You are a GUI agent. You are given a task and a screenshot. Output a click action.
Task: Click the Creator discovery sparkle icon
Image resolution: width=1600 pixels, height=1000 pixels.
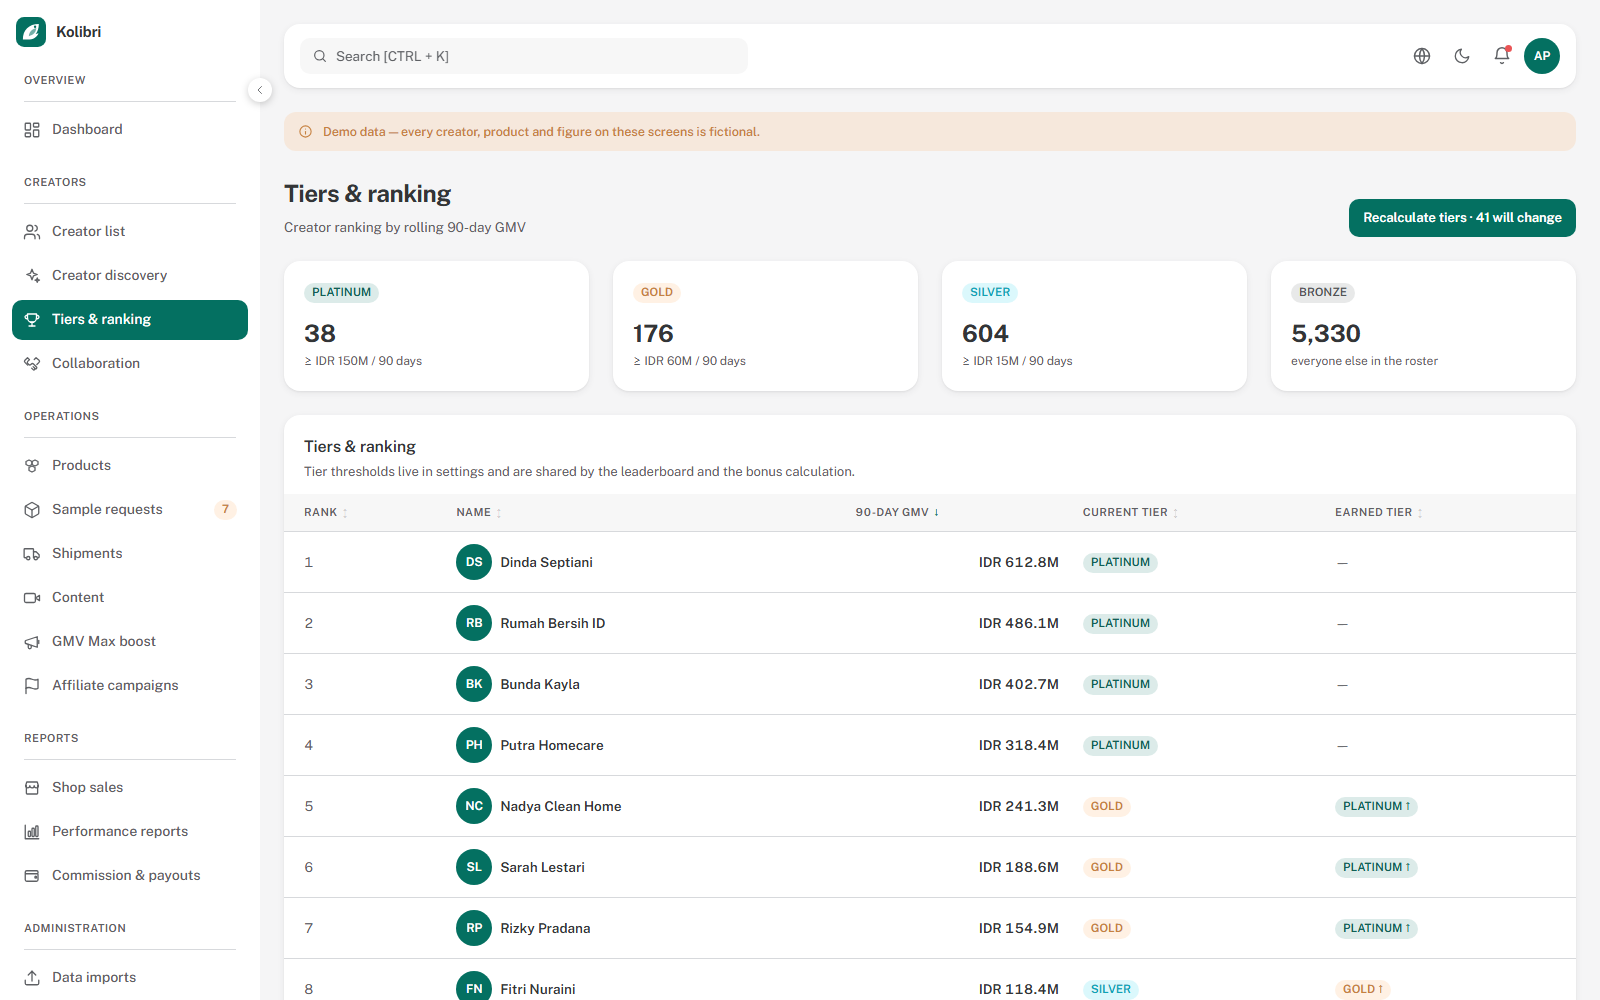point(32,276)
